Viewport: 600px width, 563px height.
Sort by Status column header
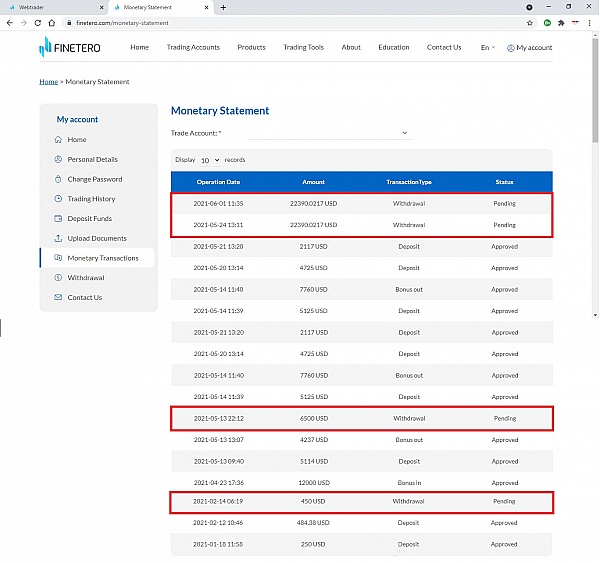tap(504, 182)
